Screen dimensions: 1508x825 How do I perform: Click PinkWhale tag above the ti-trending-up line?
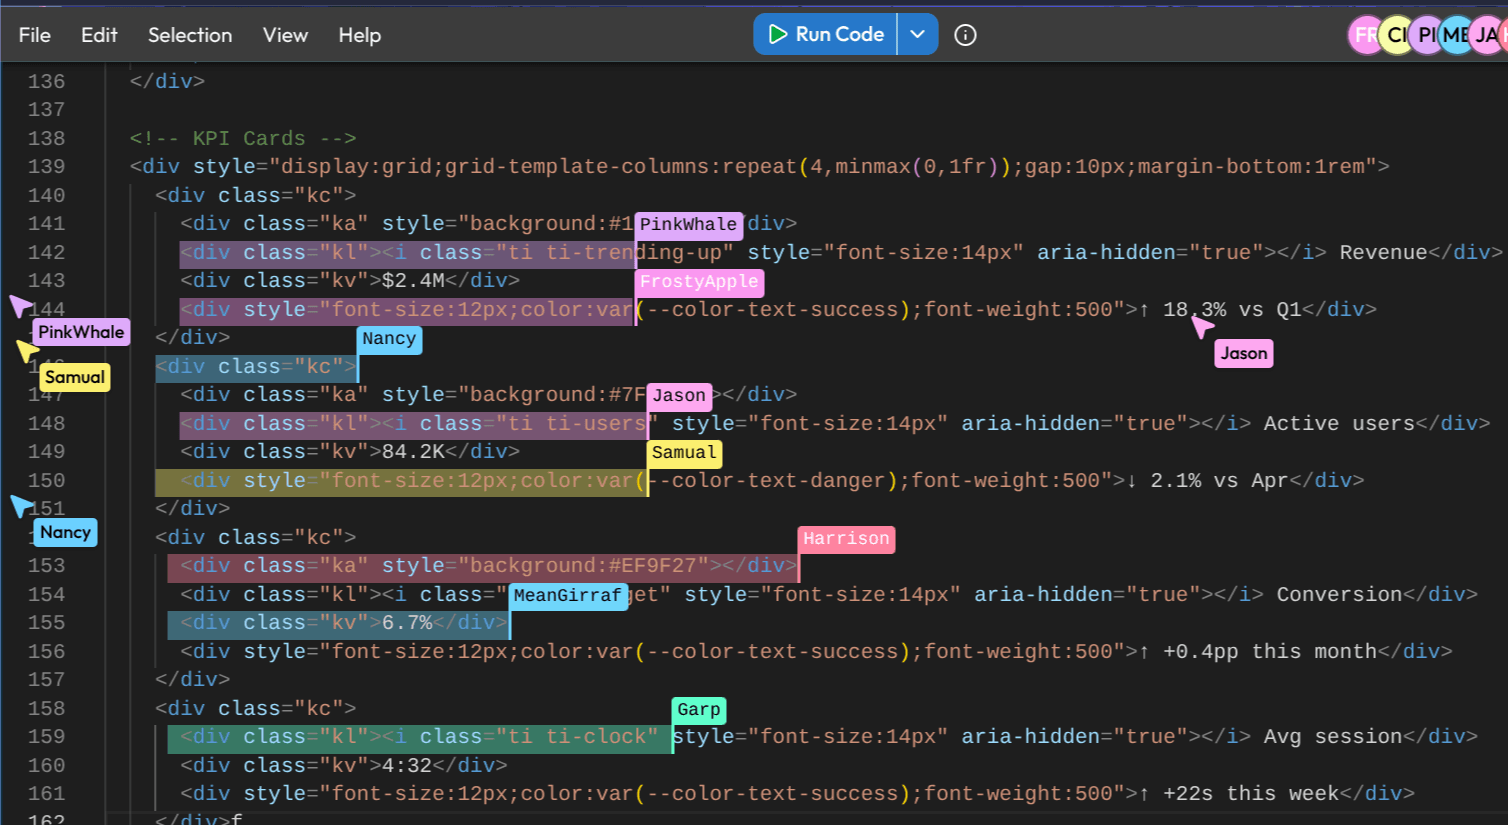click(689, 225)
